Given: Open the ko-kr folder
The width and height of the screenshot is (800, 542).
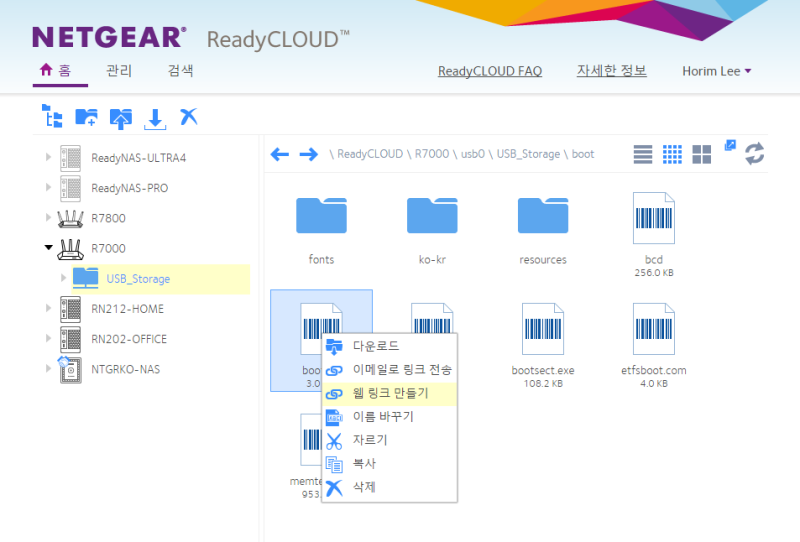Looking at the screenshot, I should 432,215.
